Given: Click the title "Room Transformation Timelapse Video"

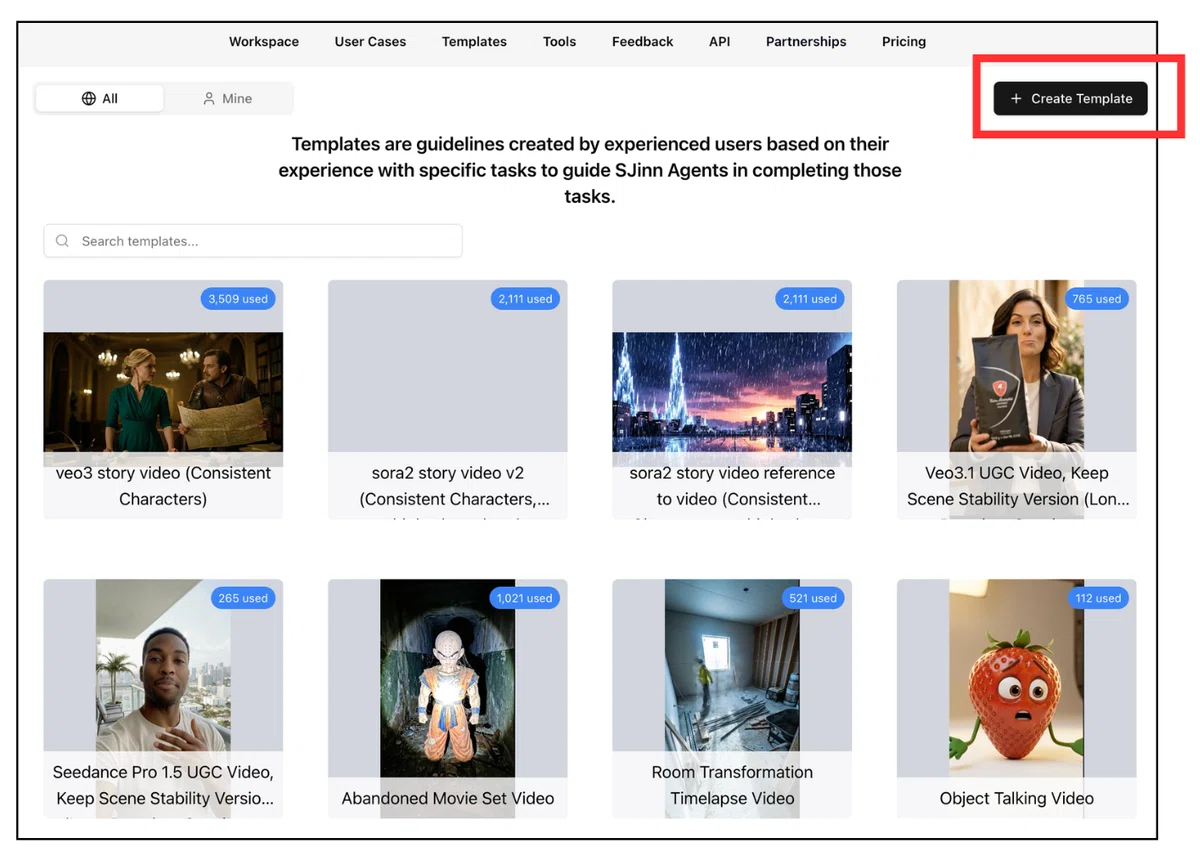Looking at the screenshot, I should [x=732, y=785].
